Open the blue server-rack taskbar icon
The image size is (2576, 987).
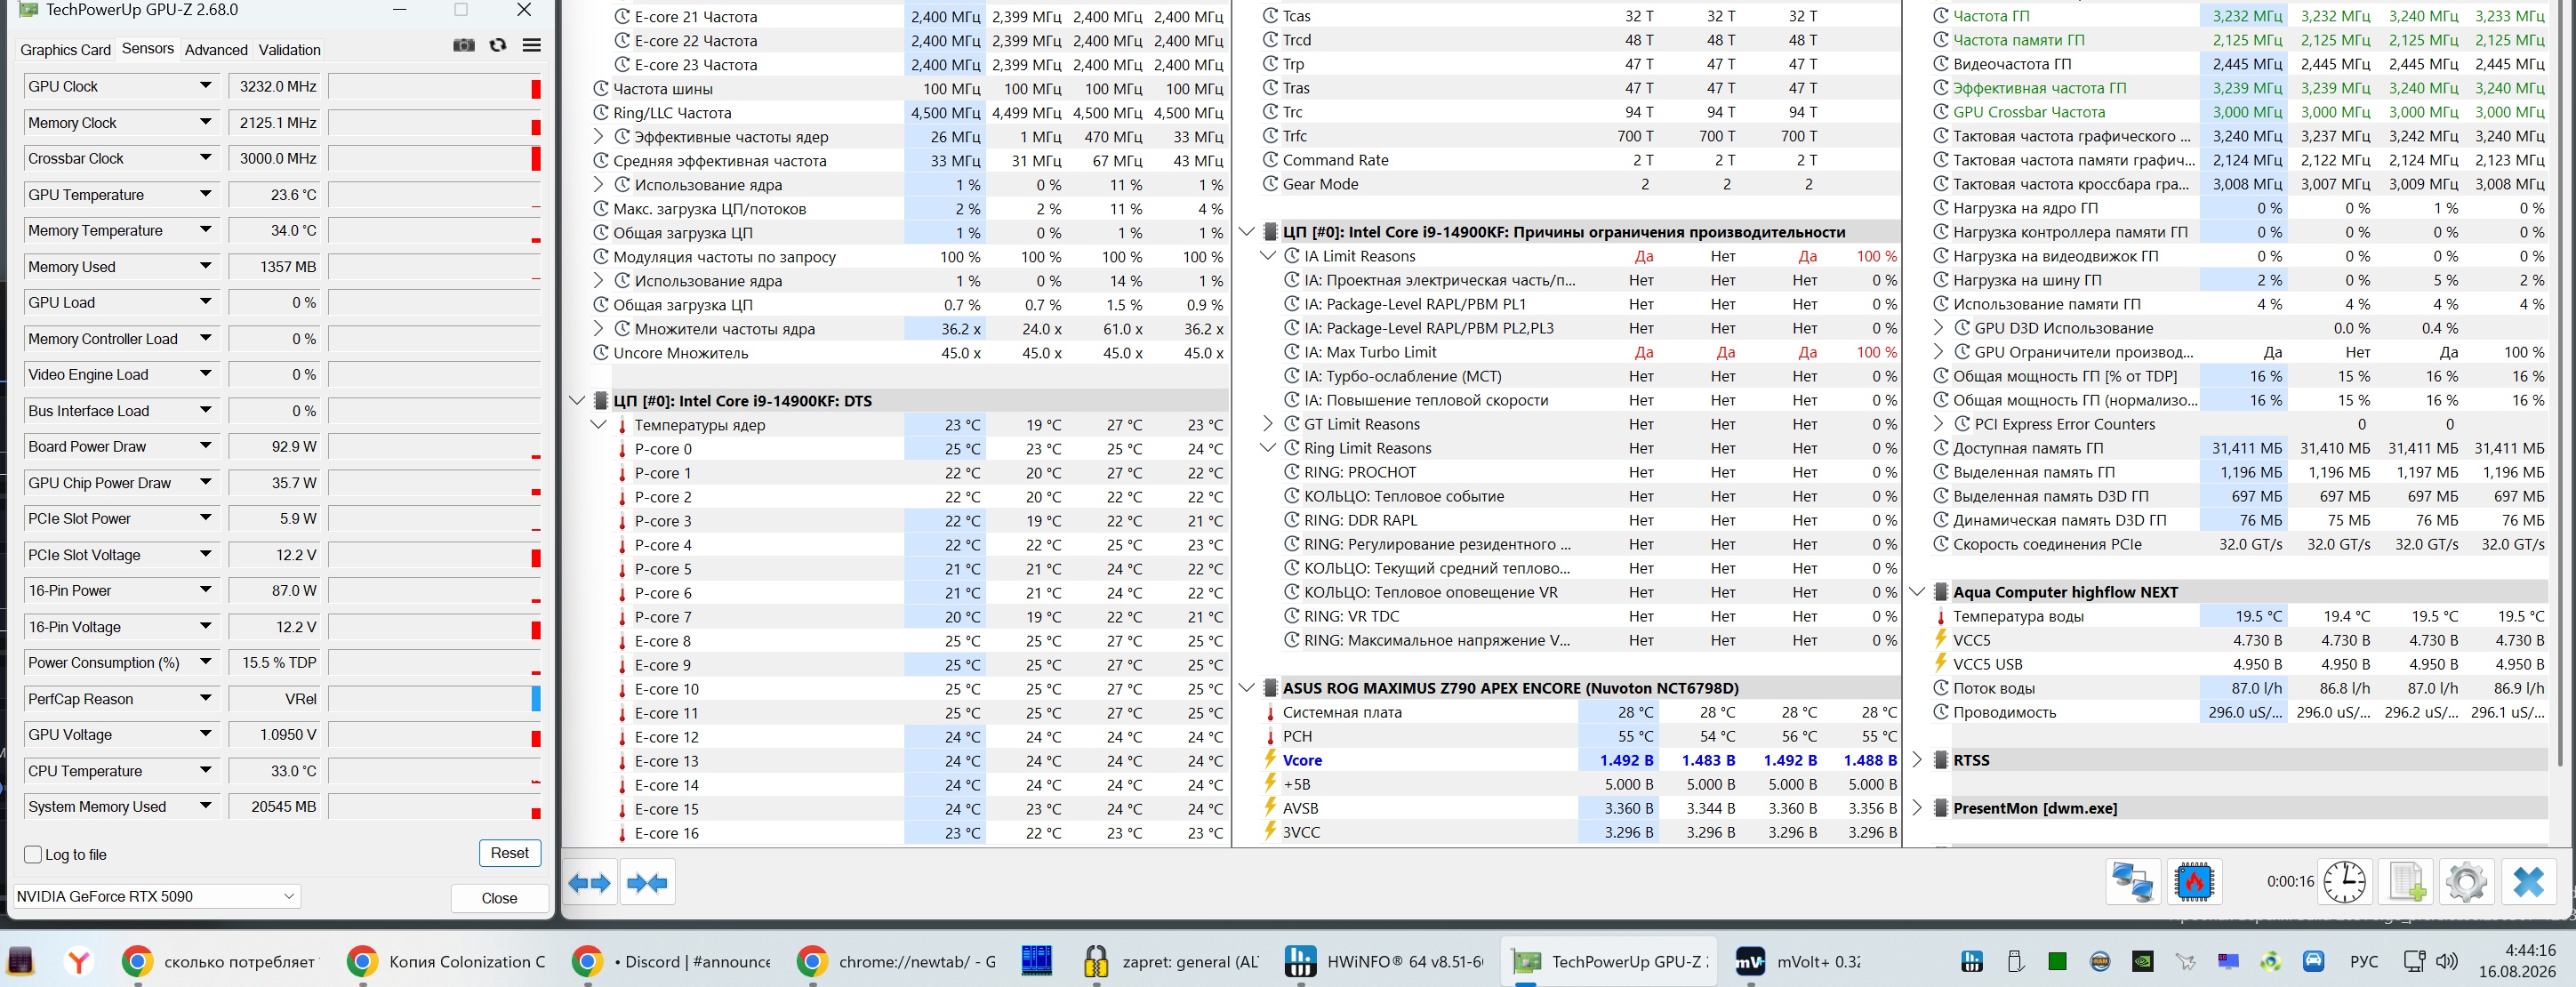pyautogui.click(x=1037, y=962)
